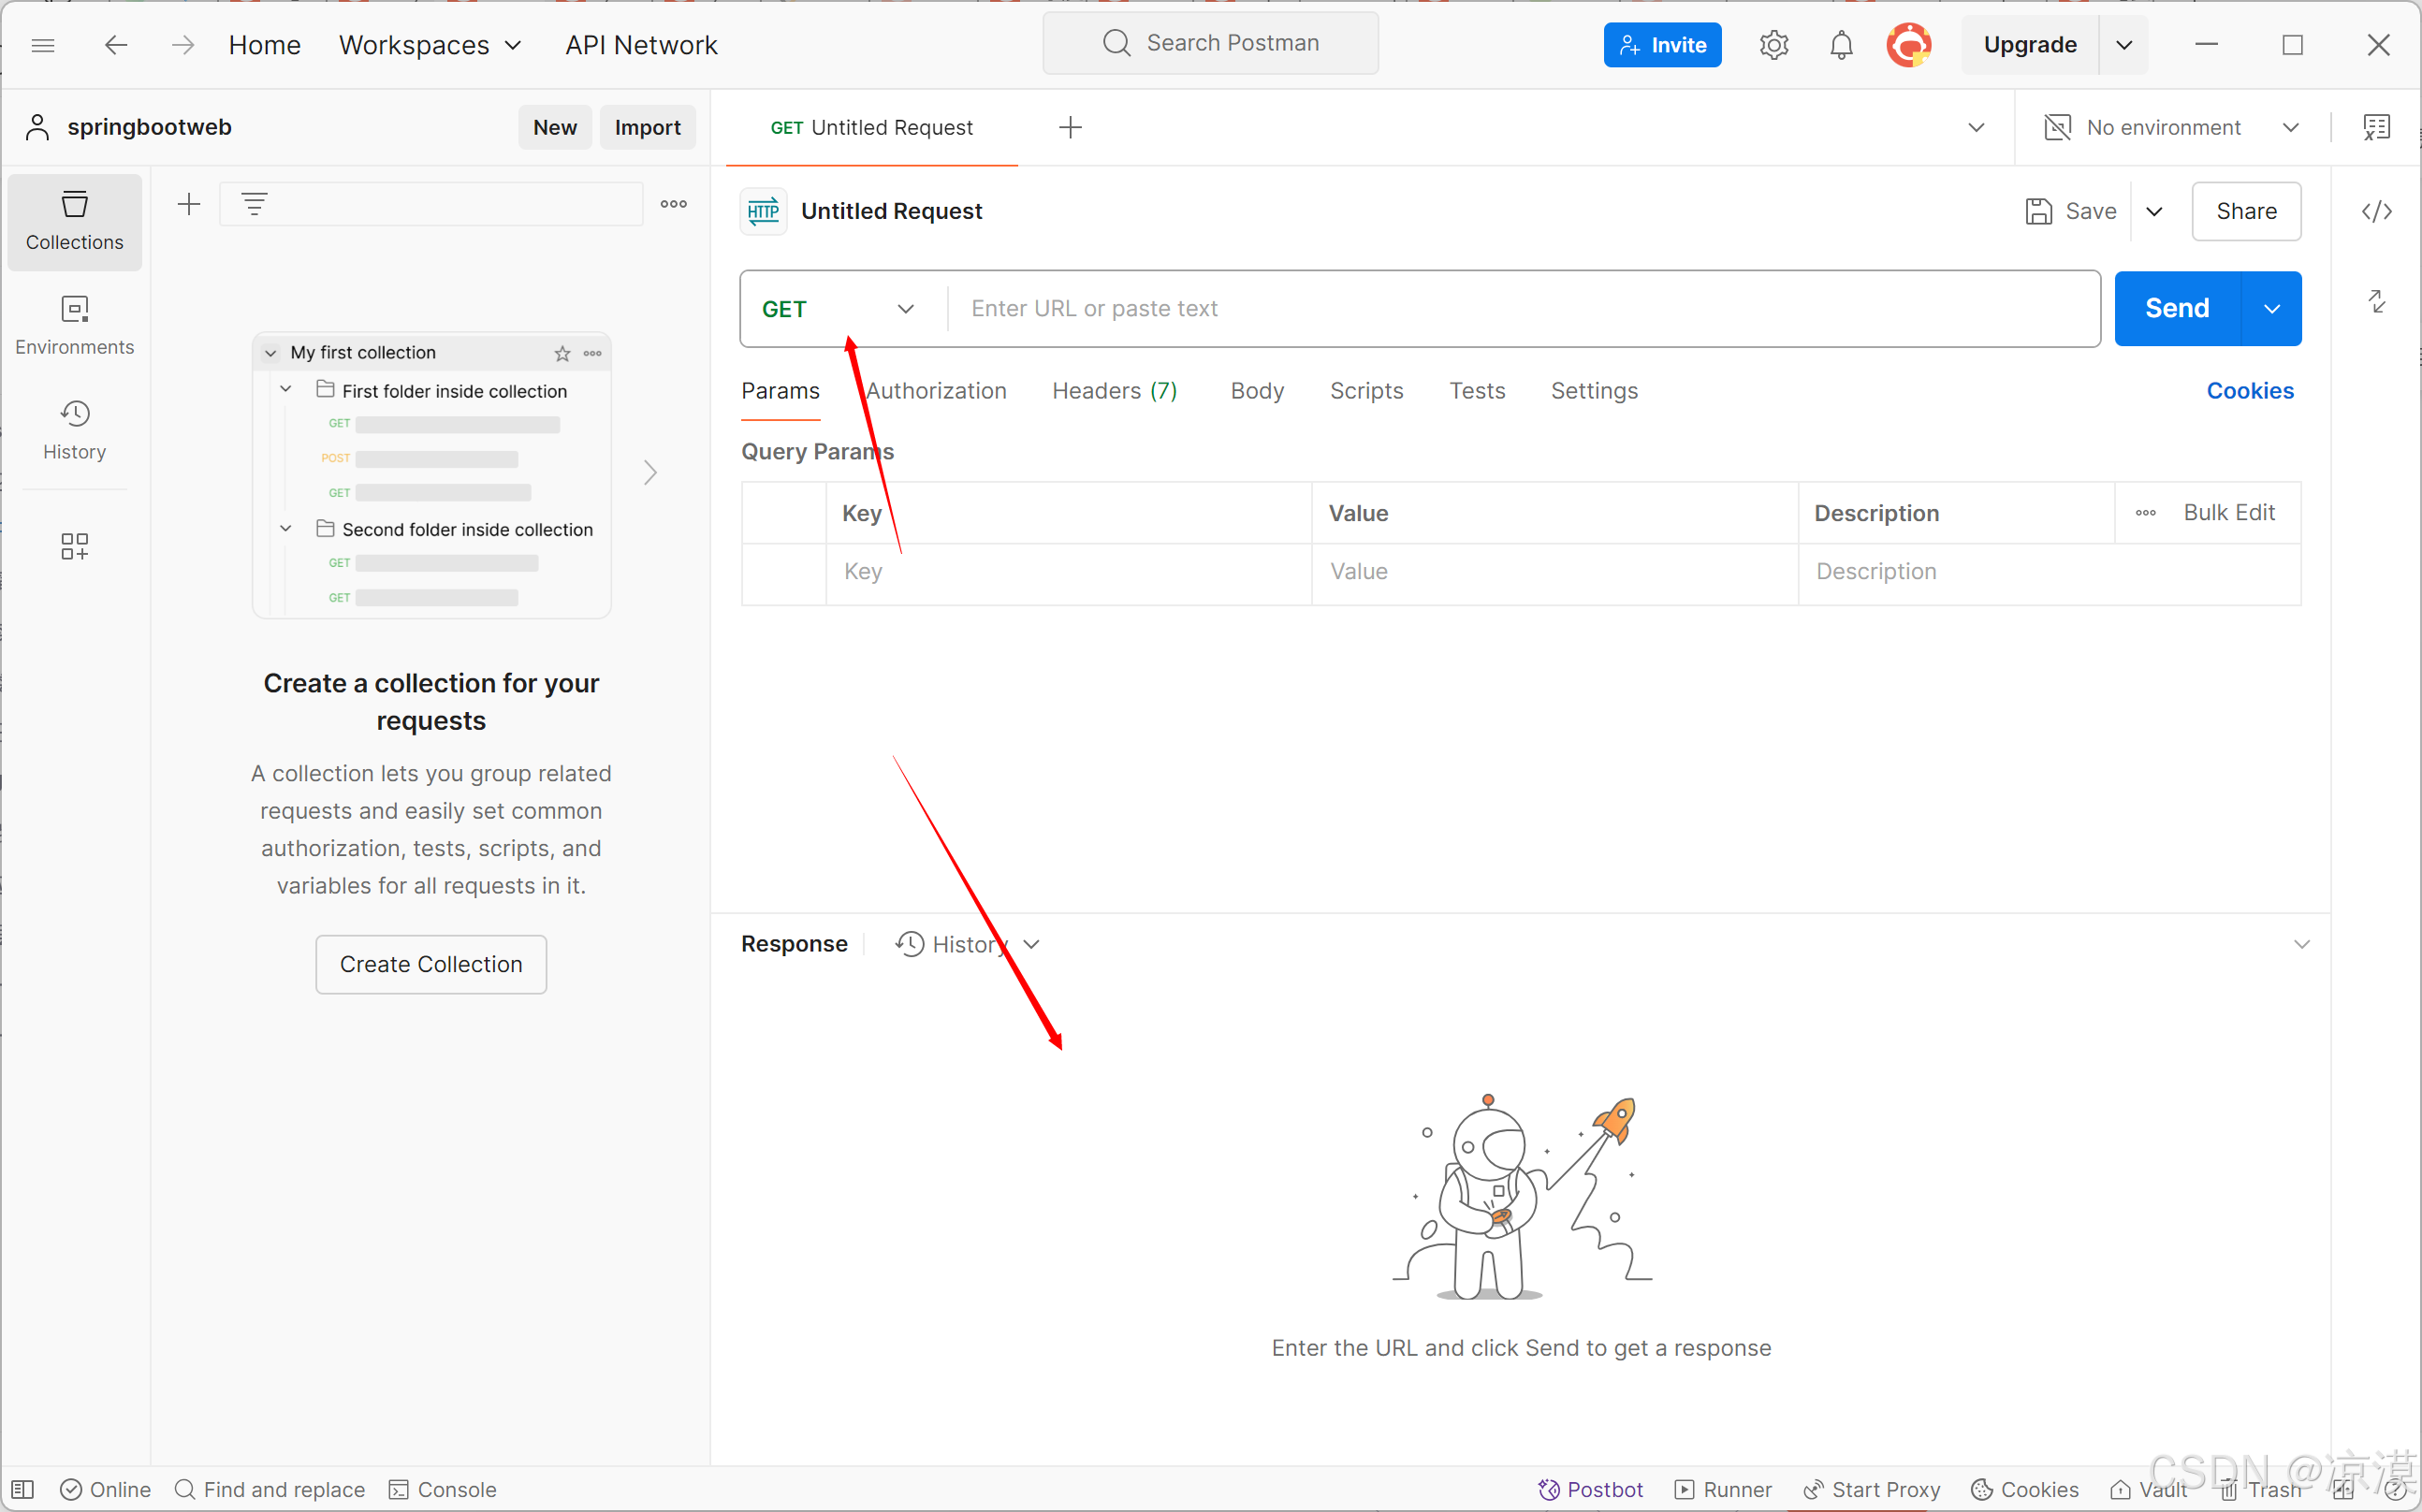
Task: Collapse First folder inside collection
Action: 286,389
